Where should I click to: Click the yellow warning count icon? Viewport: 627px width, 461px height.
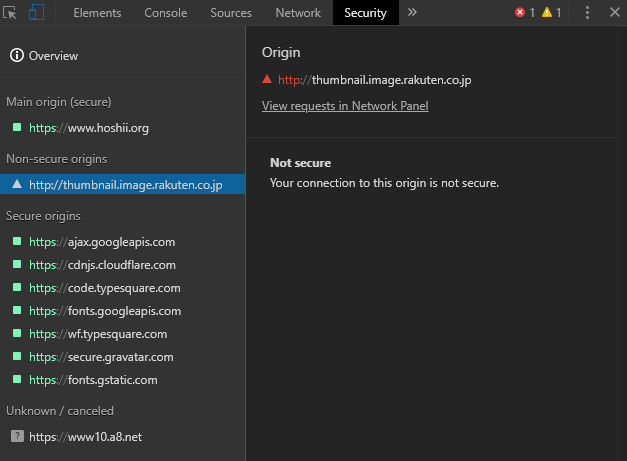click(x=552, y=13)
